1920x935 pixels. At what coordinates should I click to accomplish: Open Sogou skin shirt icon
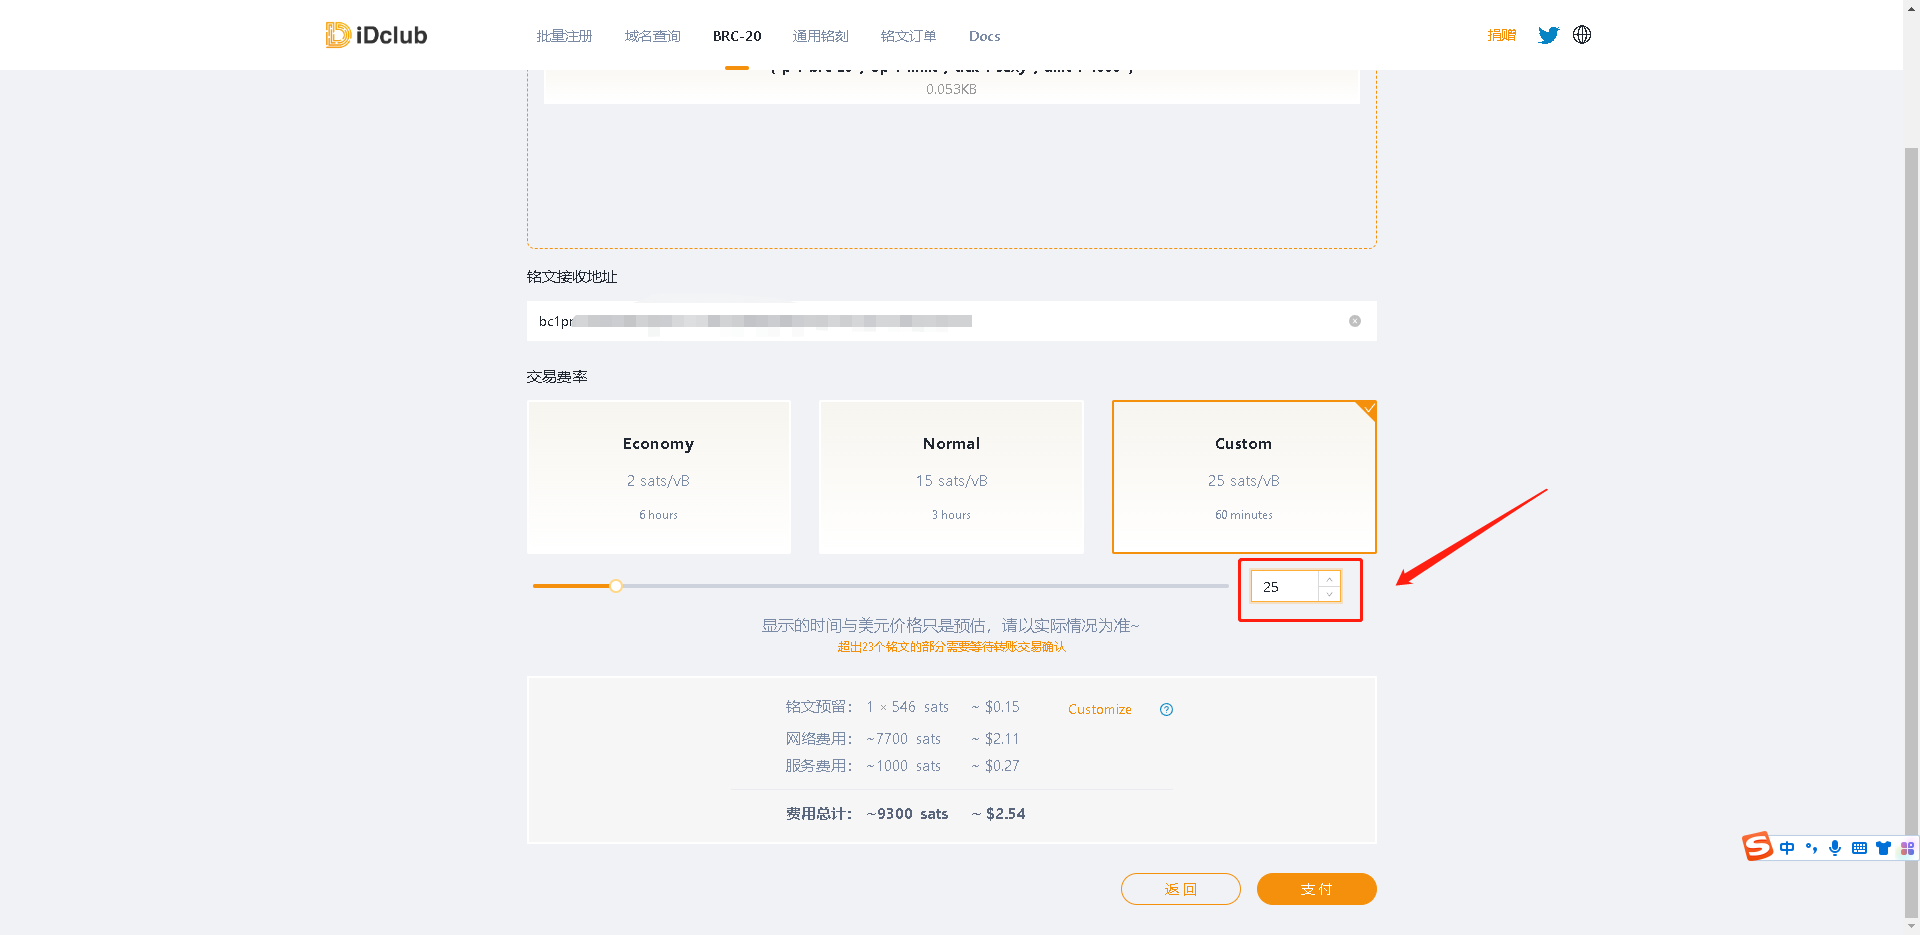click(x=1883, y=848)
